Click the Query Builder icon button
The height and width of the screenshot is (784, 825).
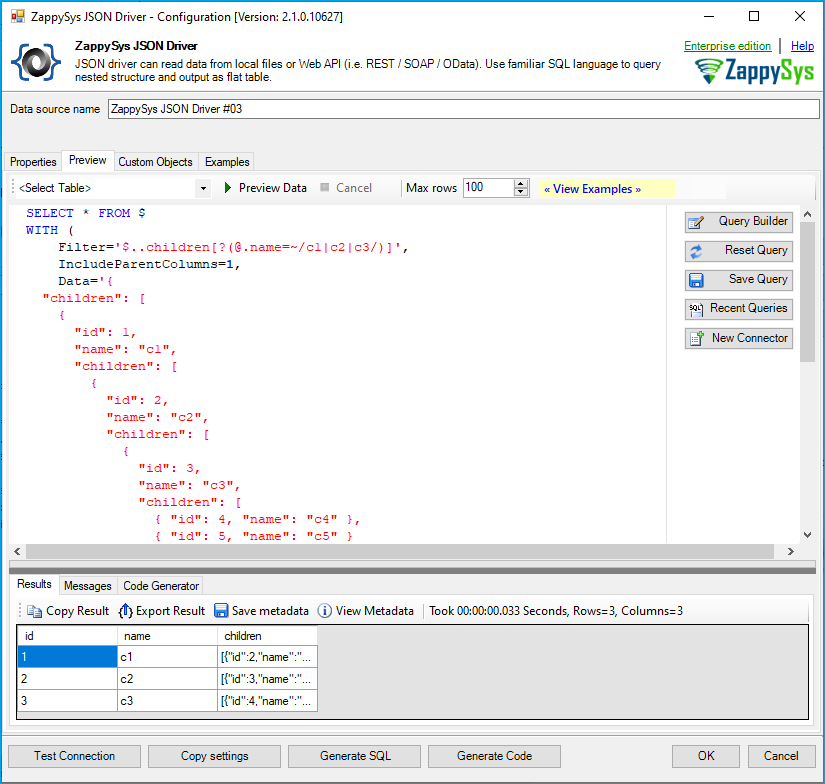[x=738, y=222]
